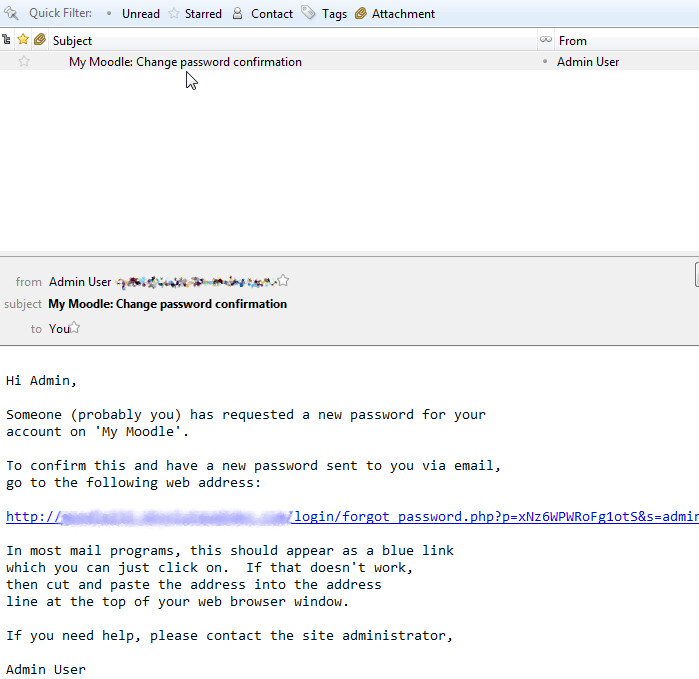Toggle the Unread quick filter
The height and width of the screenshot is (679, 699).
133,14
